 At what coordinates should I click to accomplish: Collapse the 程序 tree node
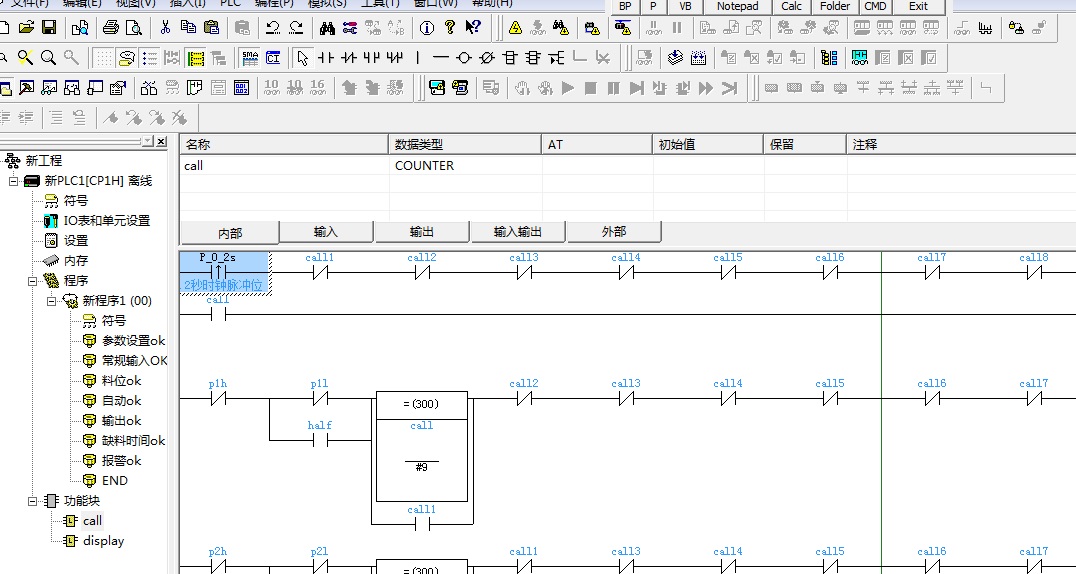click(32, 281)
